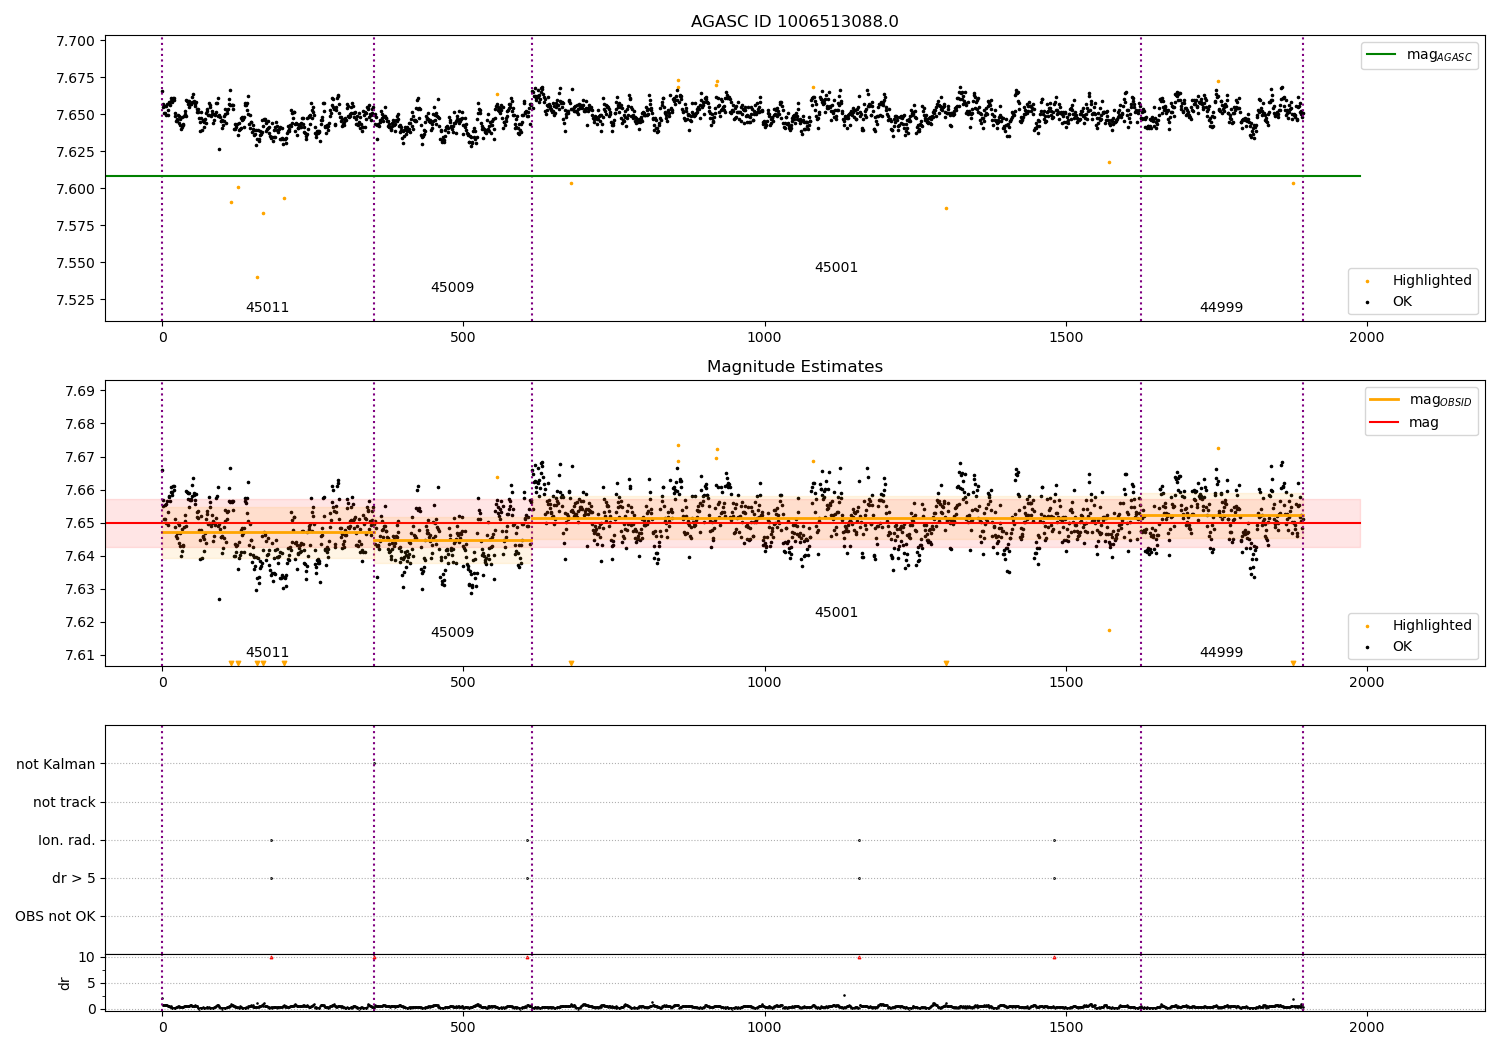Click the "Magnitude Estimates" plot title
Viewport: 1500px width, 1050px height.
794,367
